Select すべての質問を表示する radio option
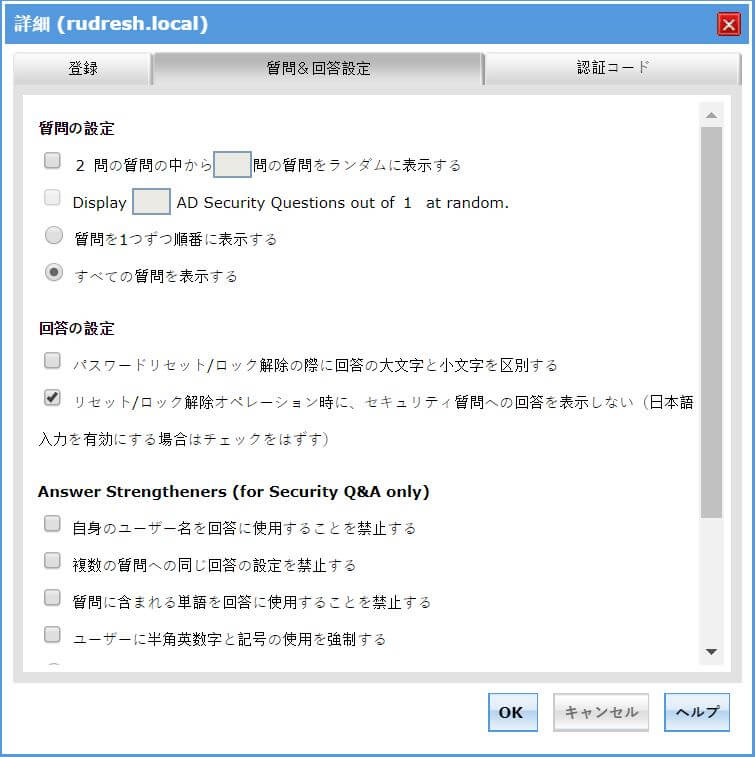This screenshot has height=757, width=755. 54,273
